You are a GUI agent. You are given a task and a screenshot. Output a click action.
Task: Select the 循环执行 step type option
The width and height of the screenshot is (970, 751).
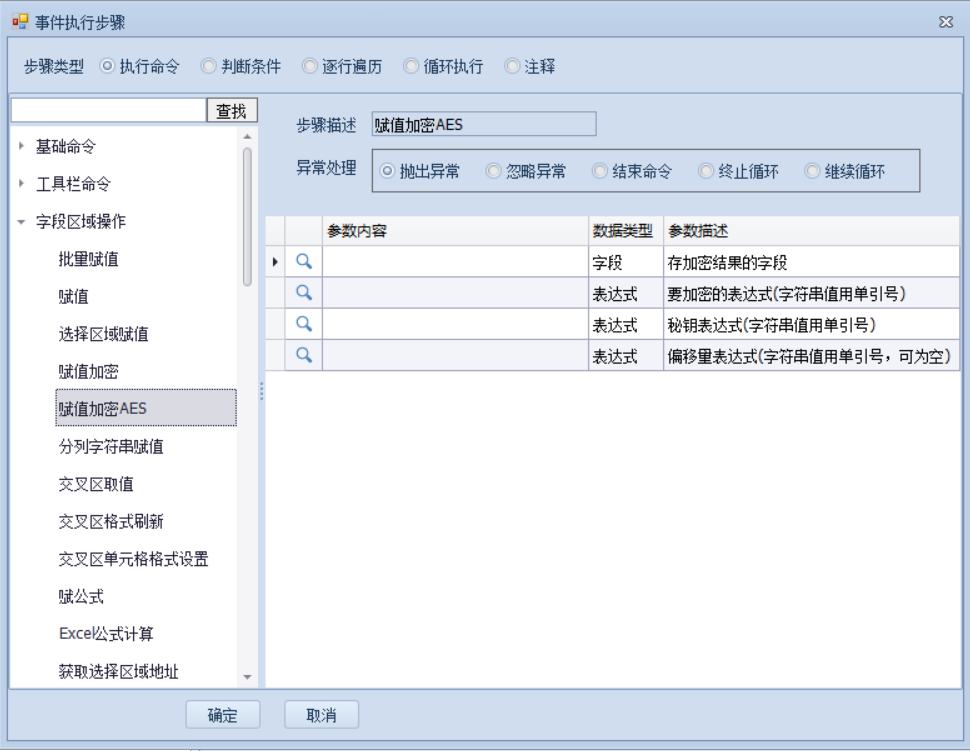[x=411, y=67]
